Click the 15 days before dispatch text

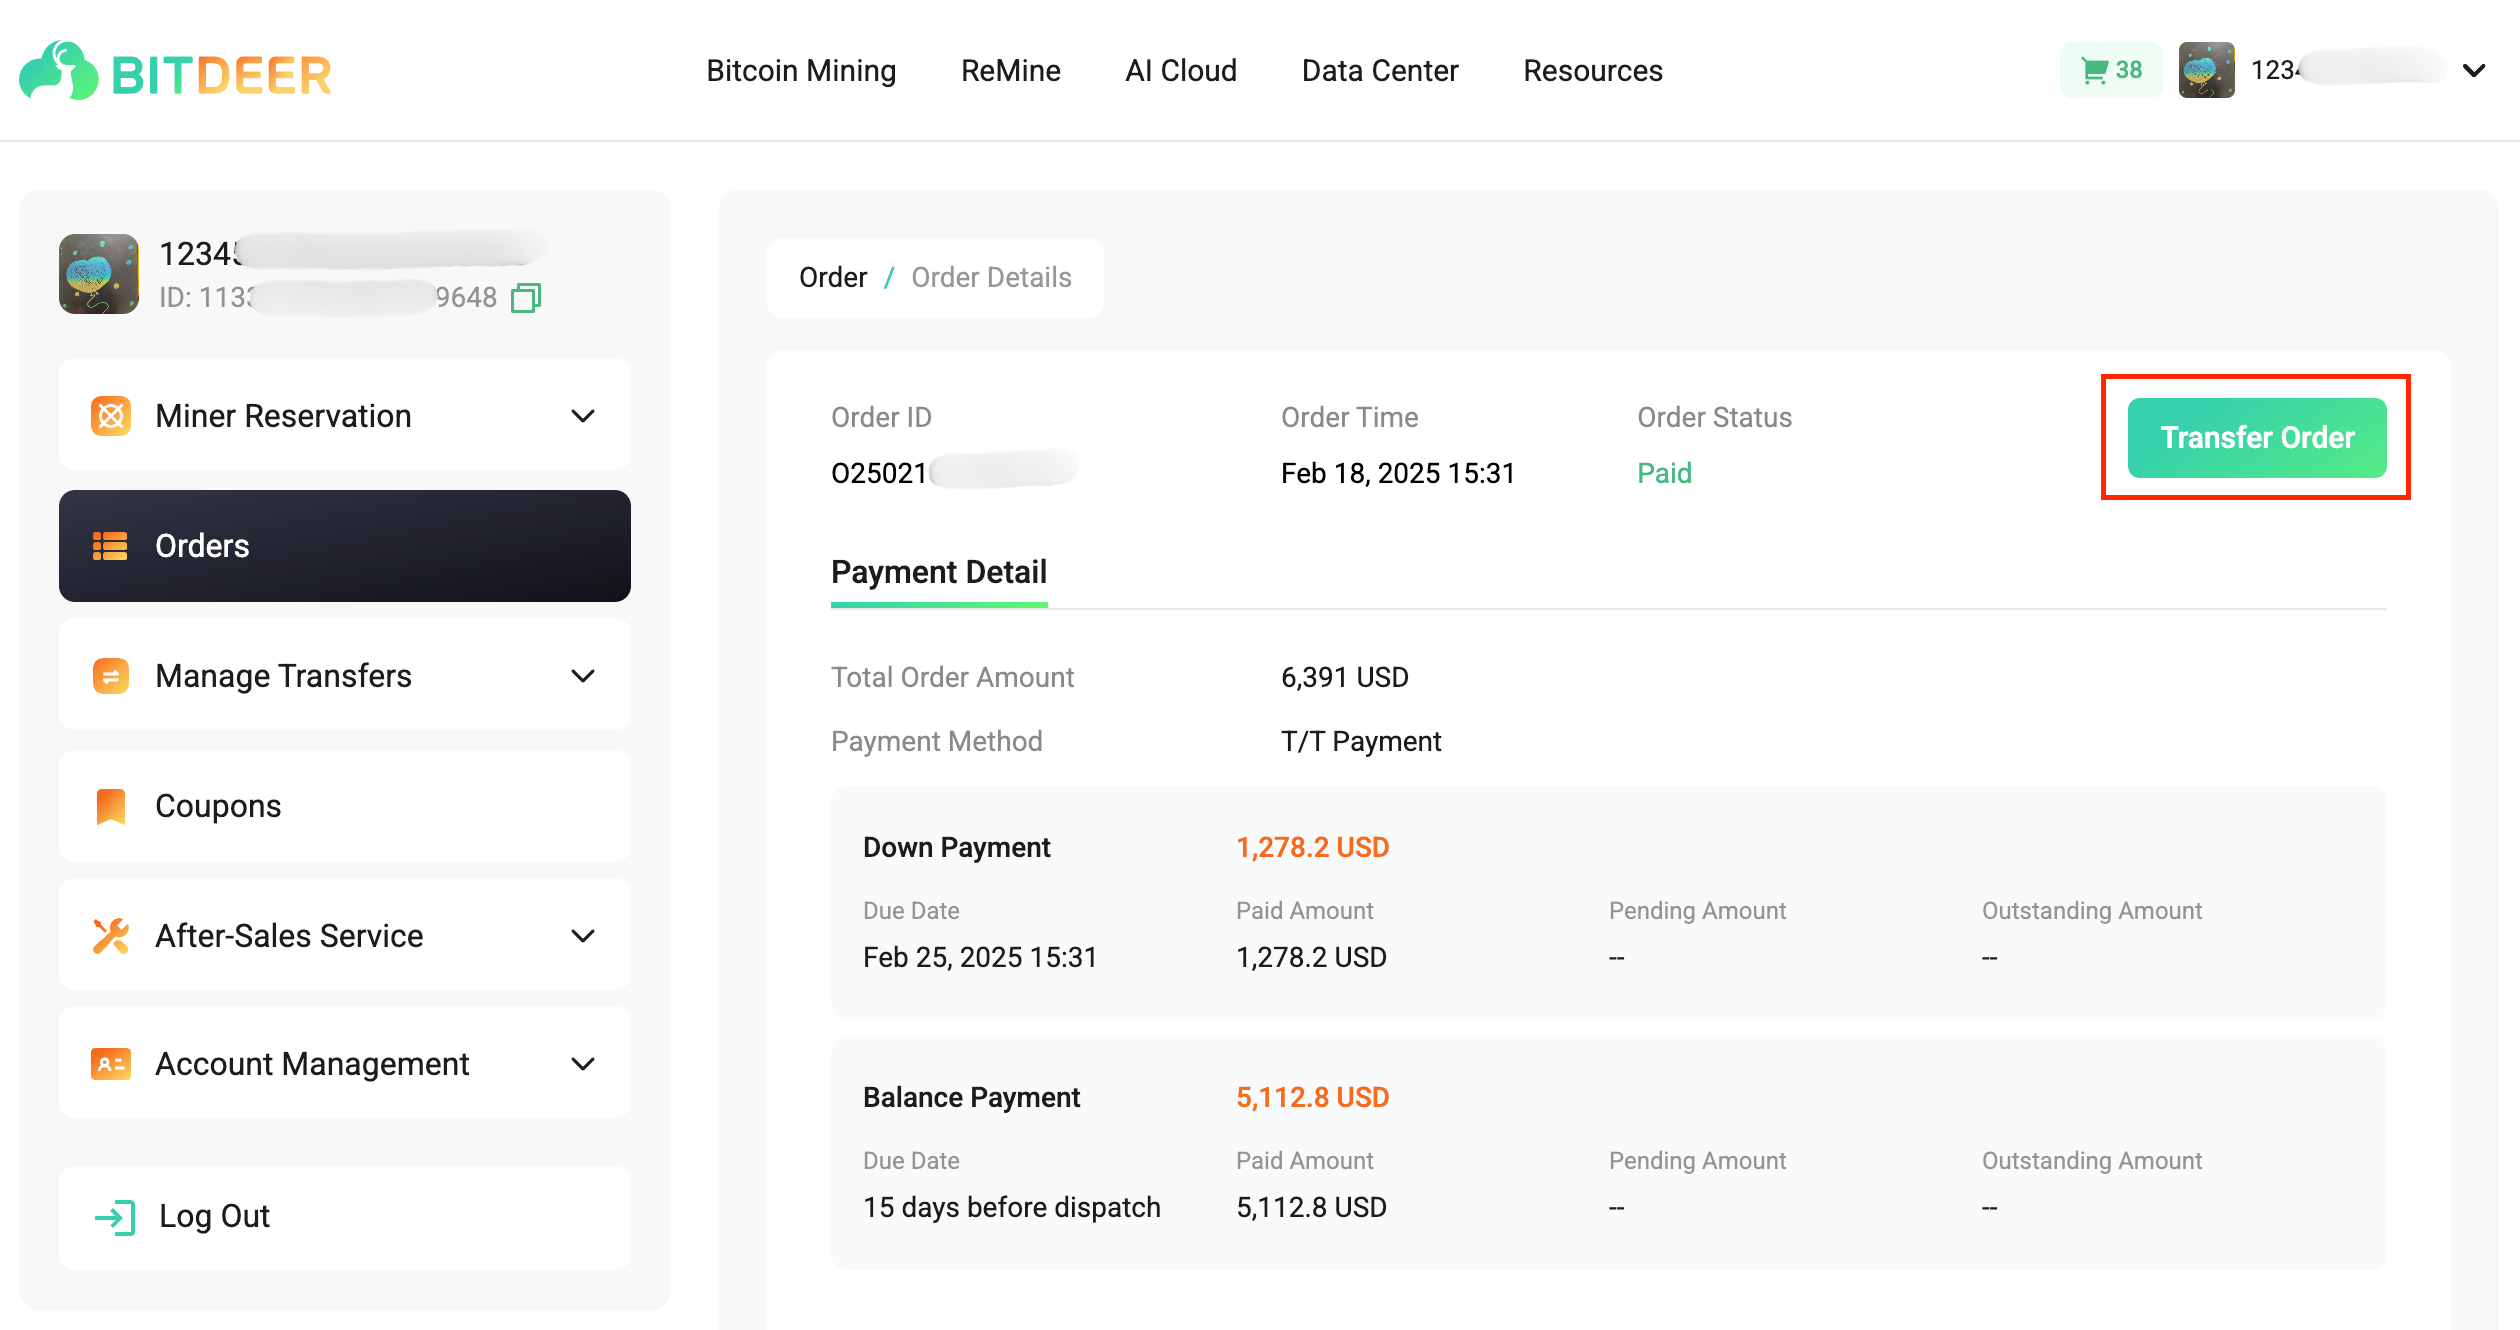pyautogui.click(x=1012, y=1207)
